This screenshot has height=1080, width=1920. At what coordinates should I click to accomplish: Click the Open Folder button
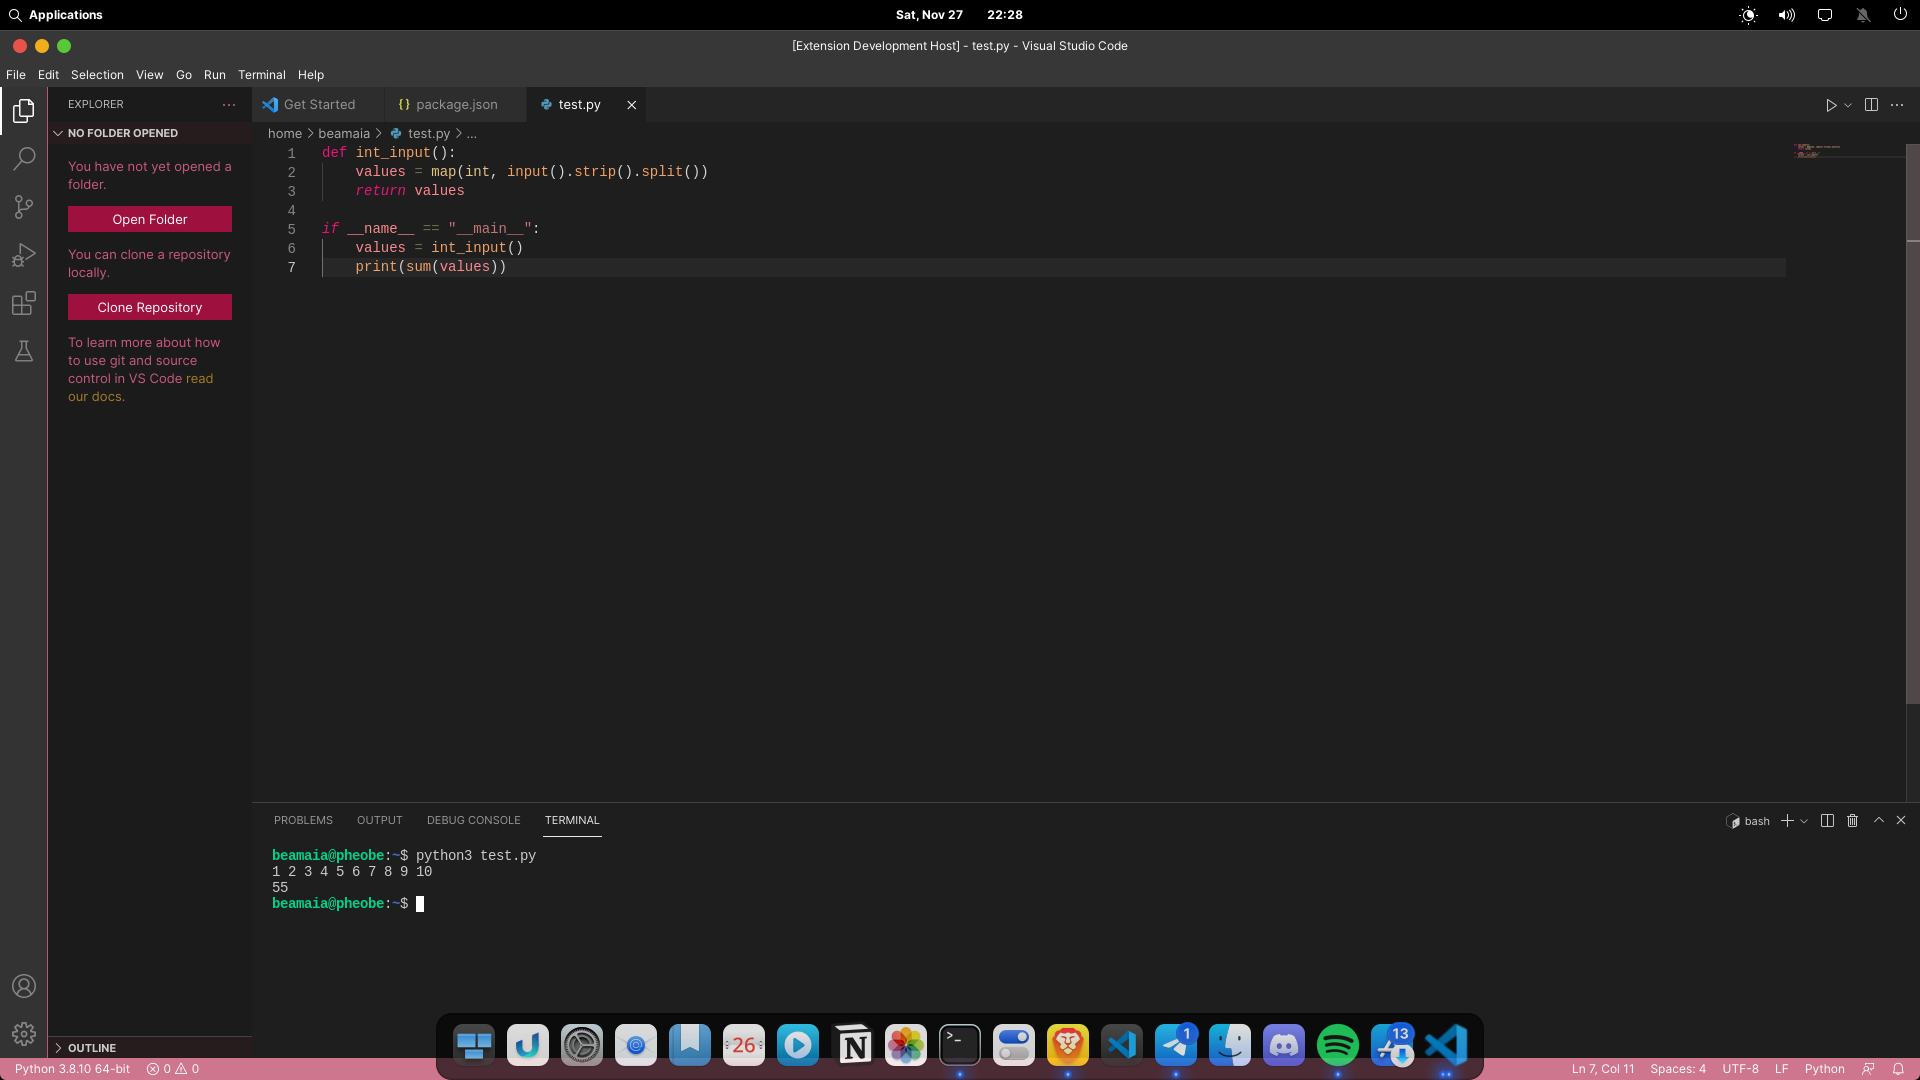point(149,219)
